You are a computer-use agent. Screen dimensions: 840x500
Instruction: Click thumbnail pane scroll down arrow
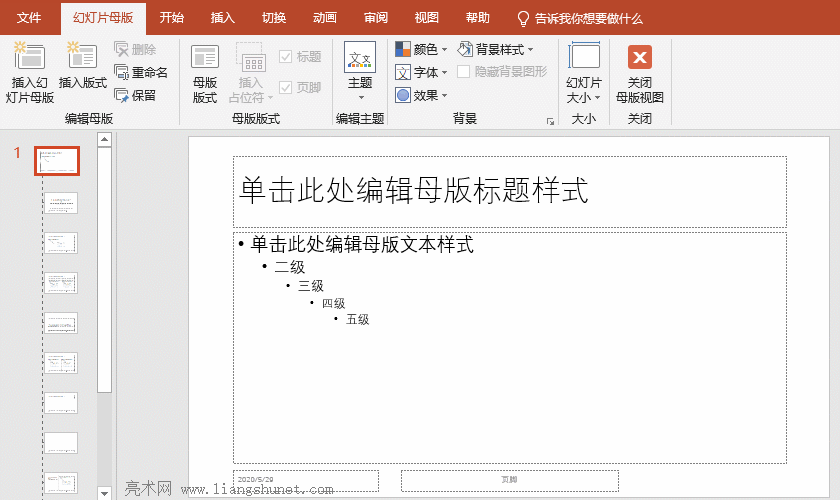[104, 492]
